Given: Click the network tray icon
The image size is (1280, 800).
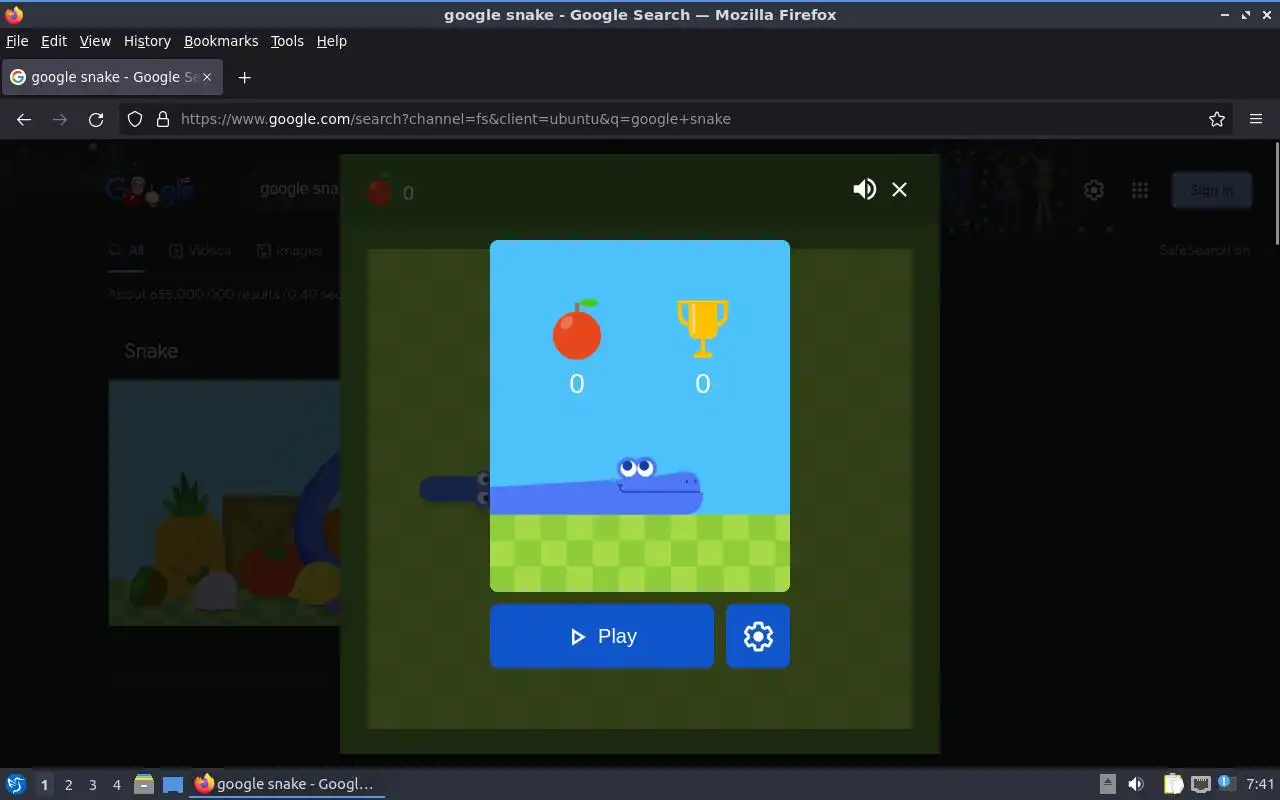Looking at the screenshot, I should [x=1201, y=784].
